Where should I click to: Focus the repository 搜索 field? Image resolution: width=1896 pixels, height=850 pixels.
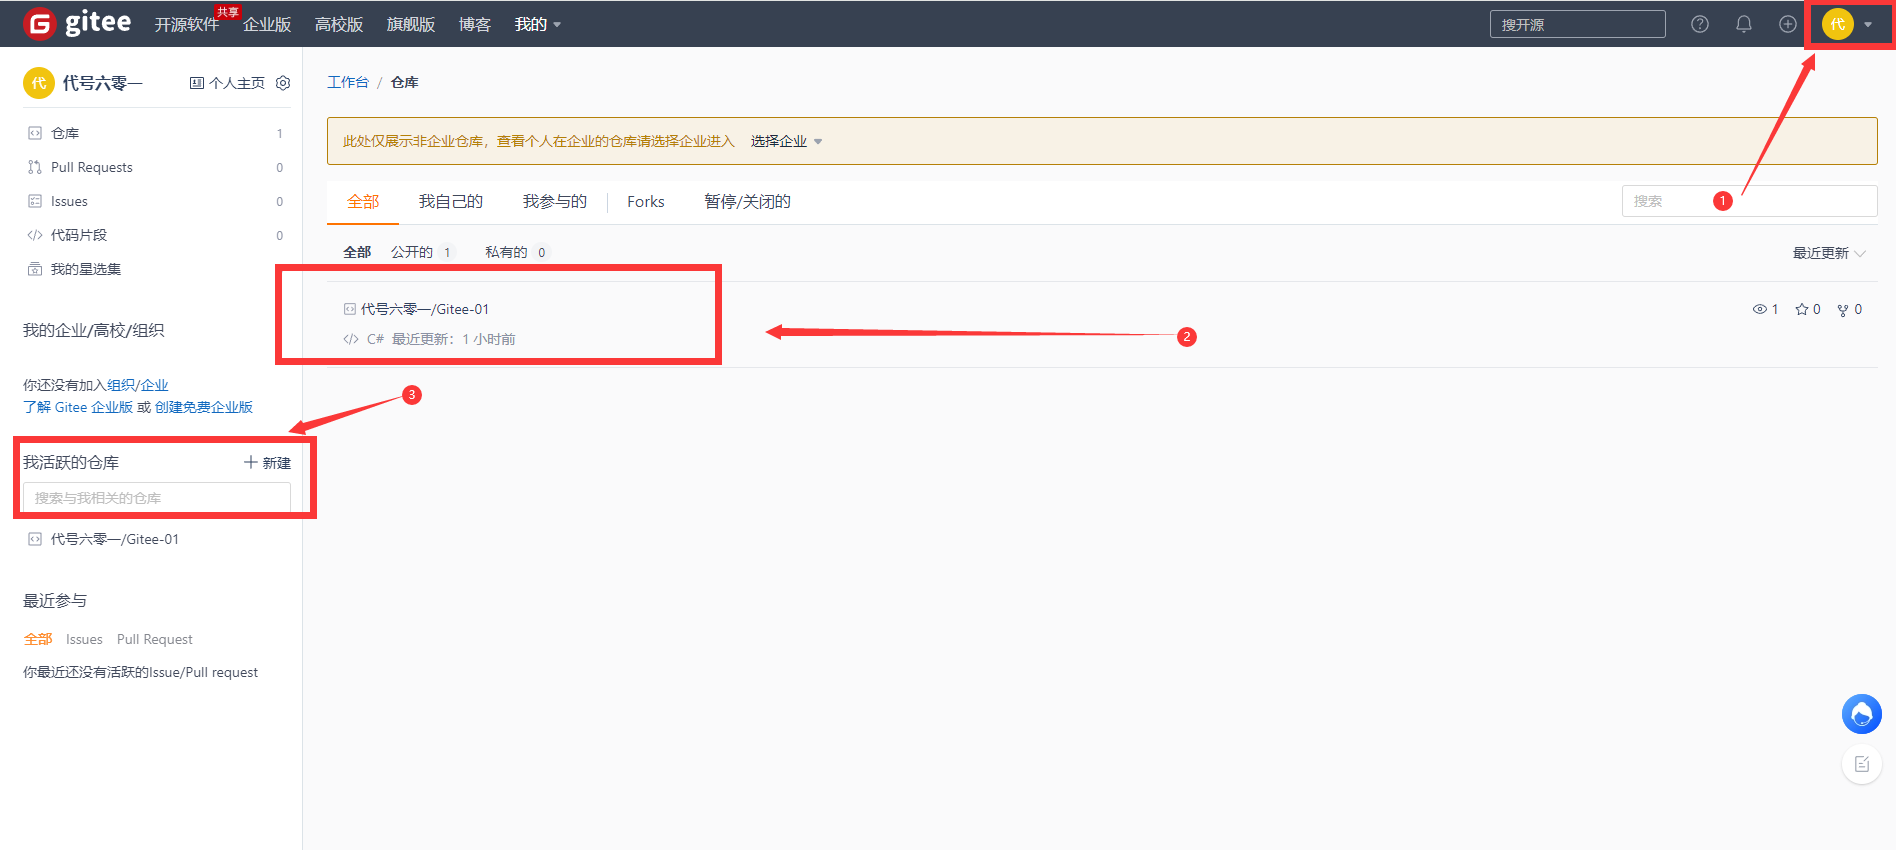[x=1749, y=201]
